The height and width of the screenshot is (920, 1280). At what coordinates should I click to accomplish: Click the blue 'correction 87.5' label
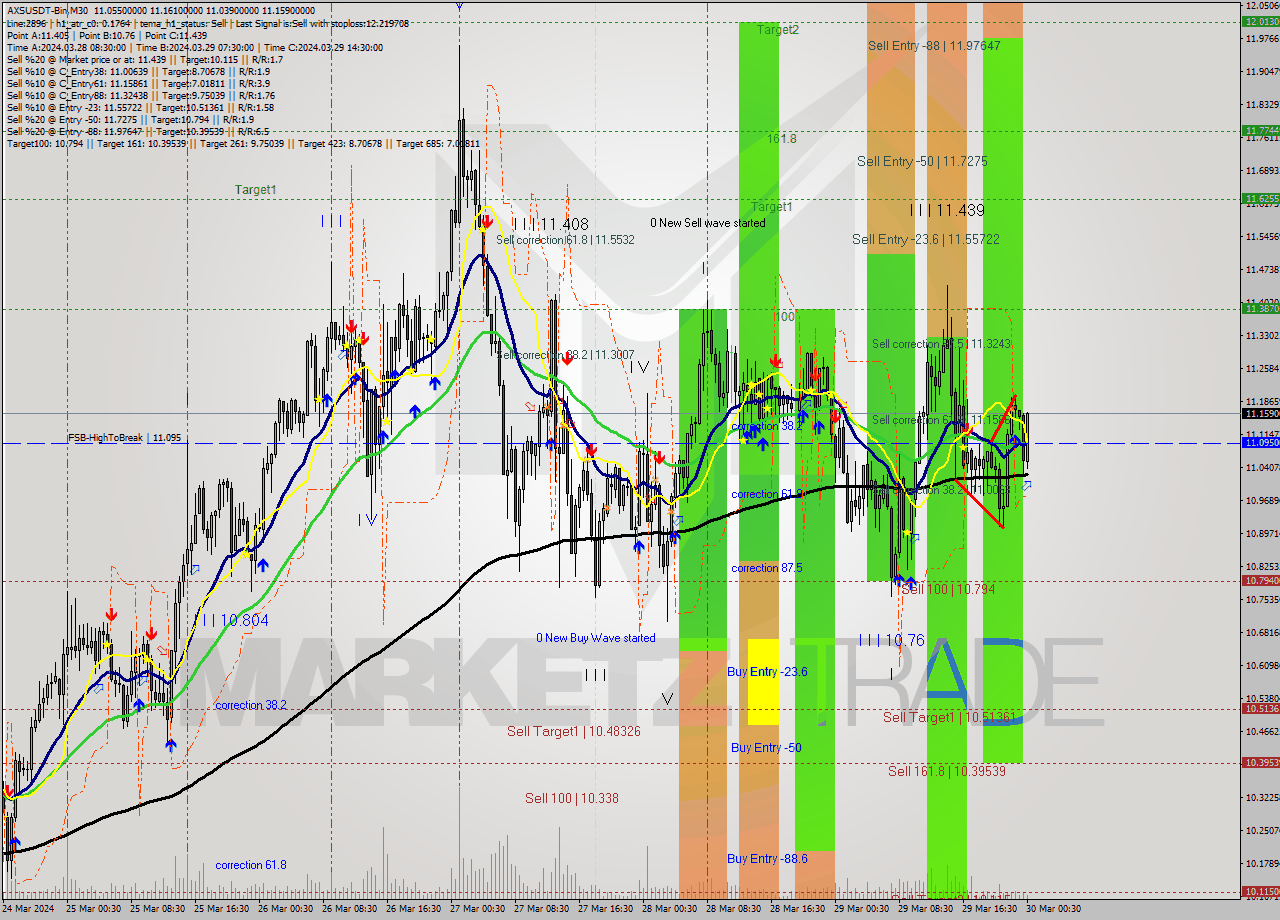(767, 568)
